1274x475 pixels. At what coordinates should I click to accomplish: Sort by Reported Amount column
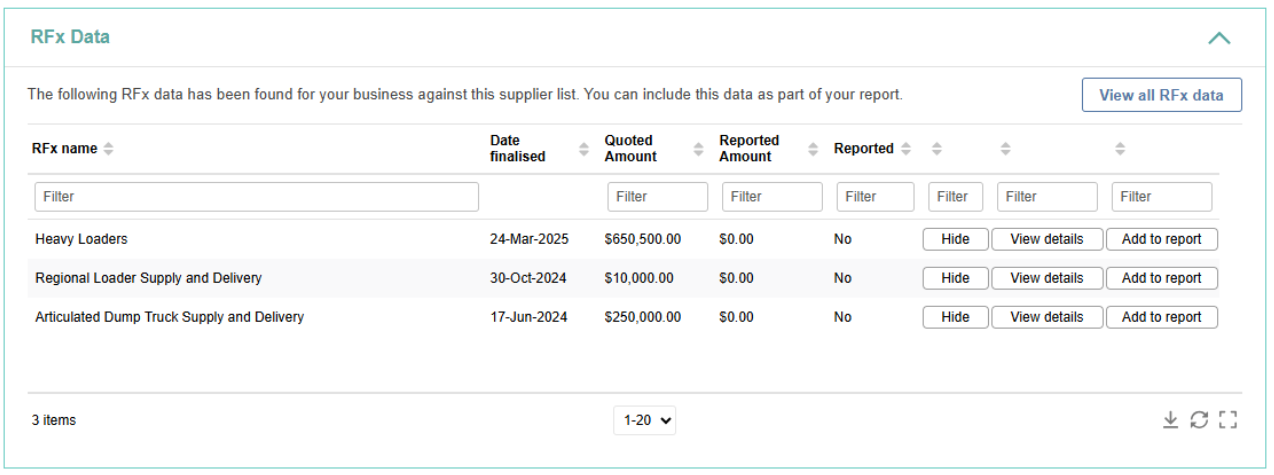813,149
